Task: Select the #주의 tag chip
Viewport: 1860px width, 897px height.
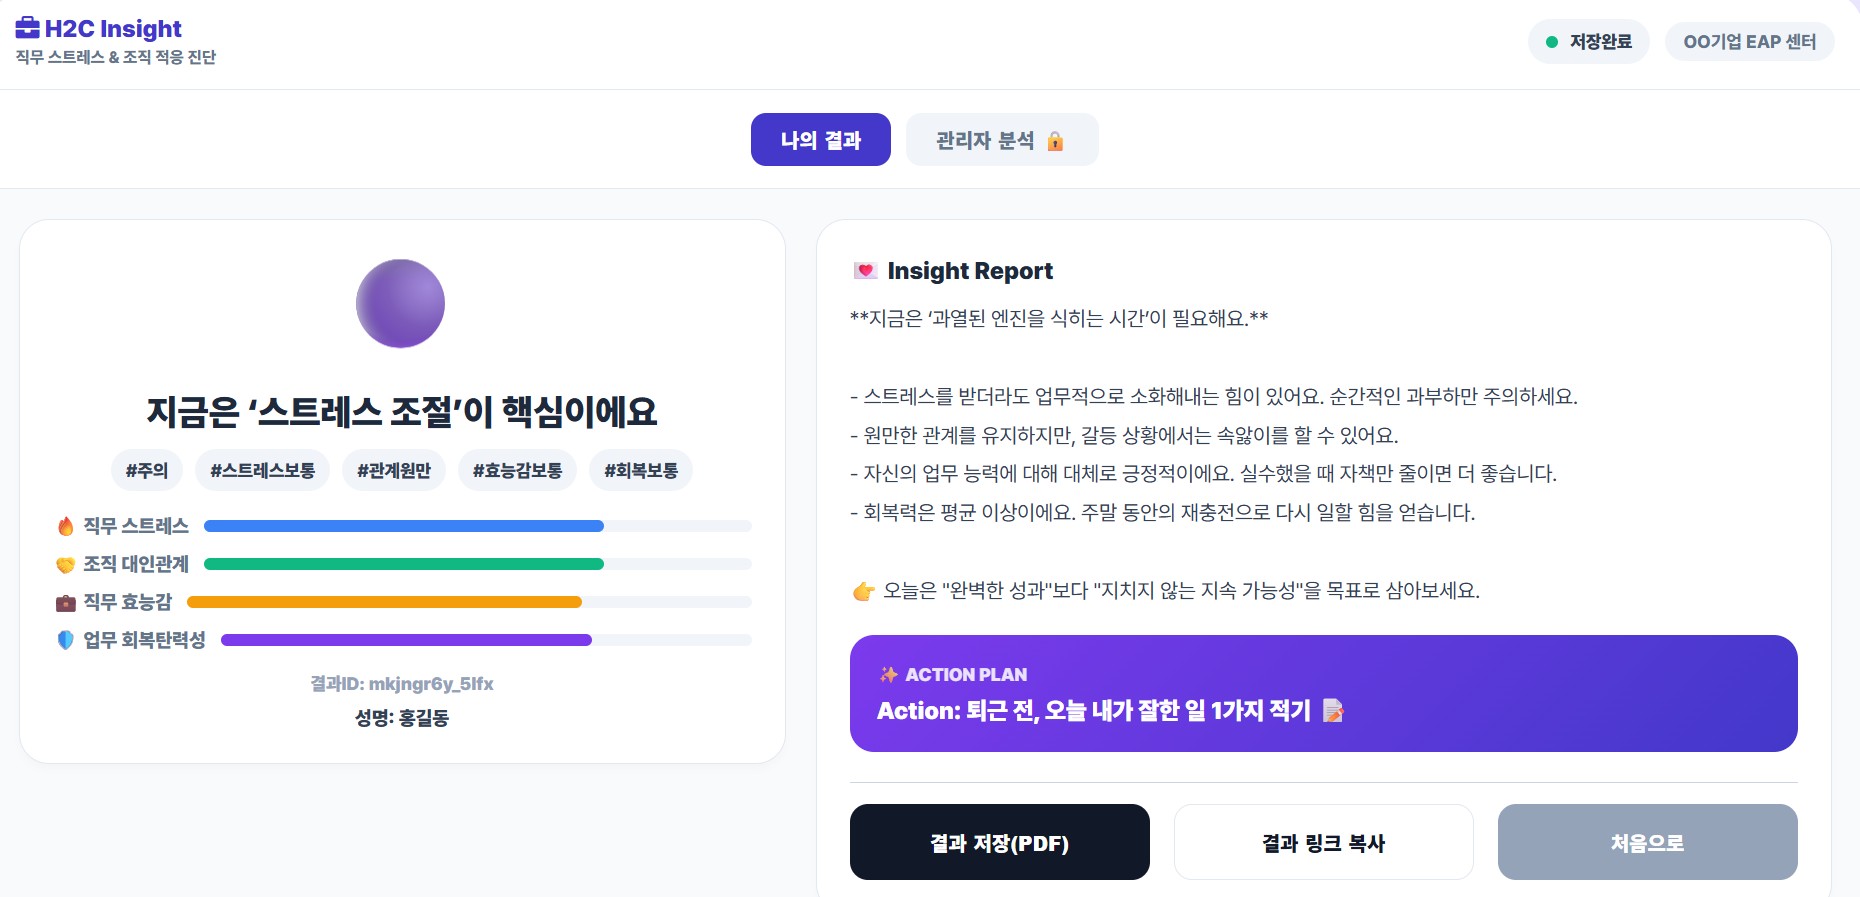Action: tap(146, 470)
